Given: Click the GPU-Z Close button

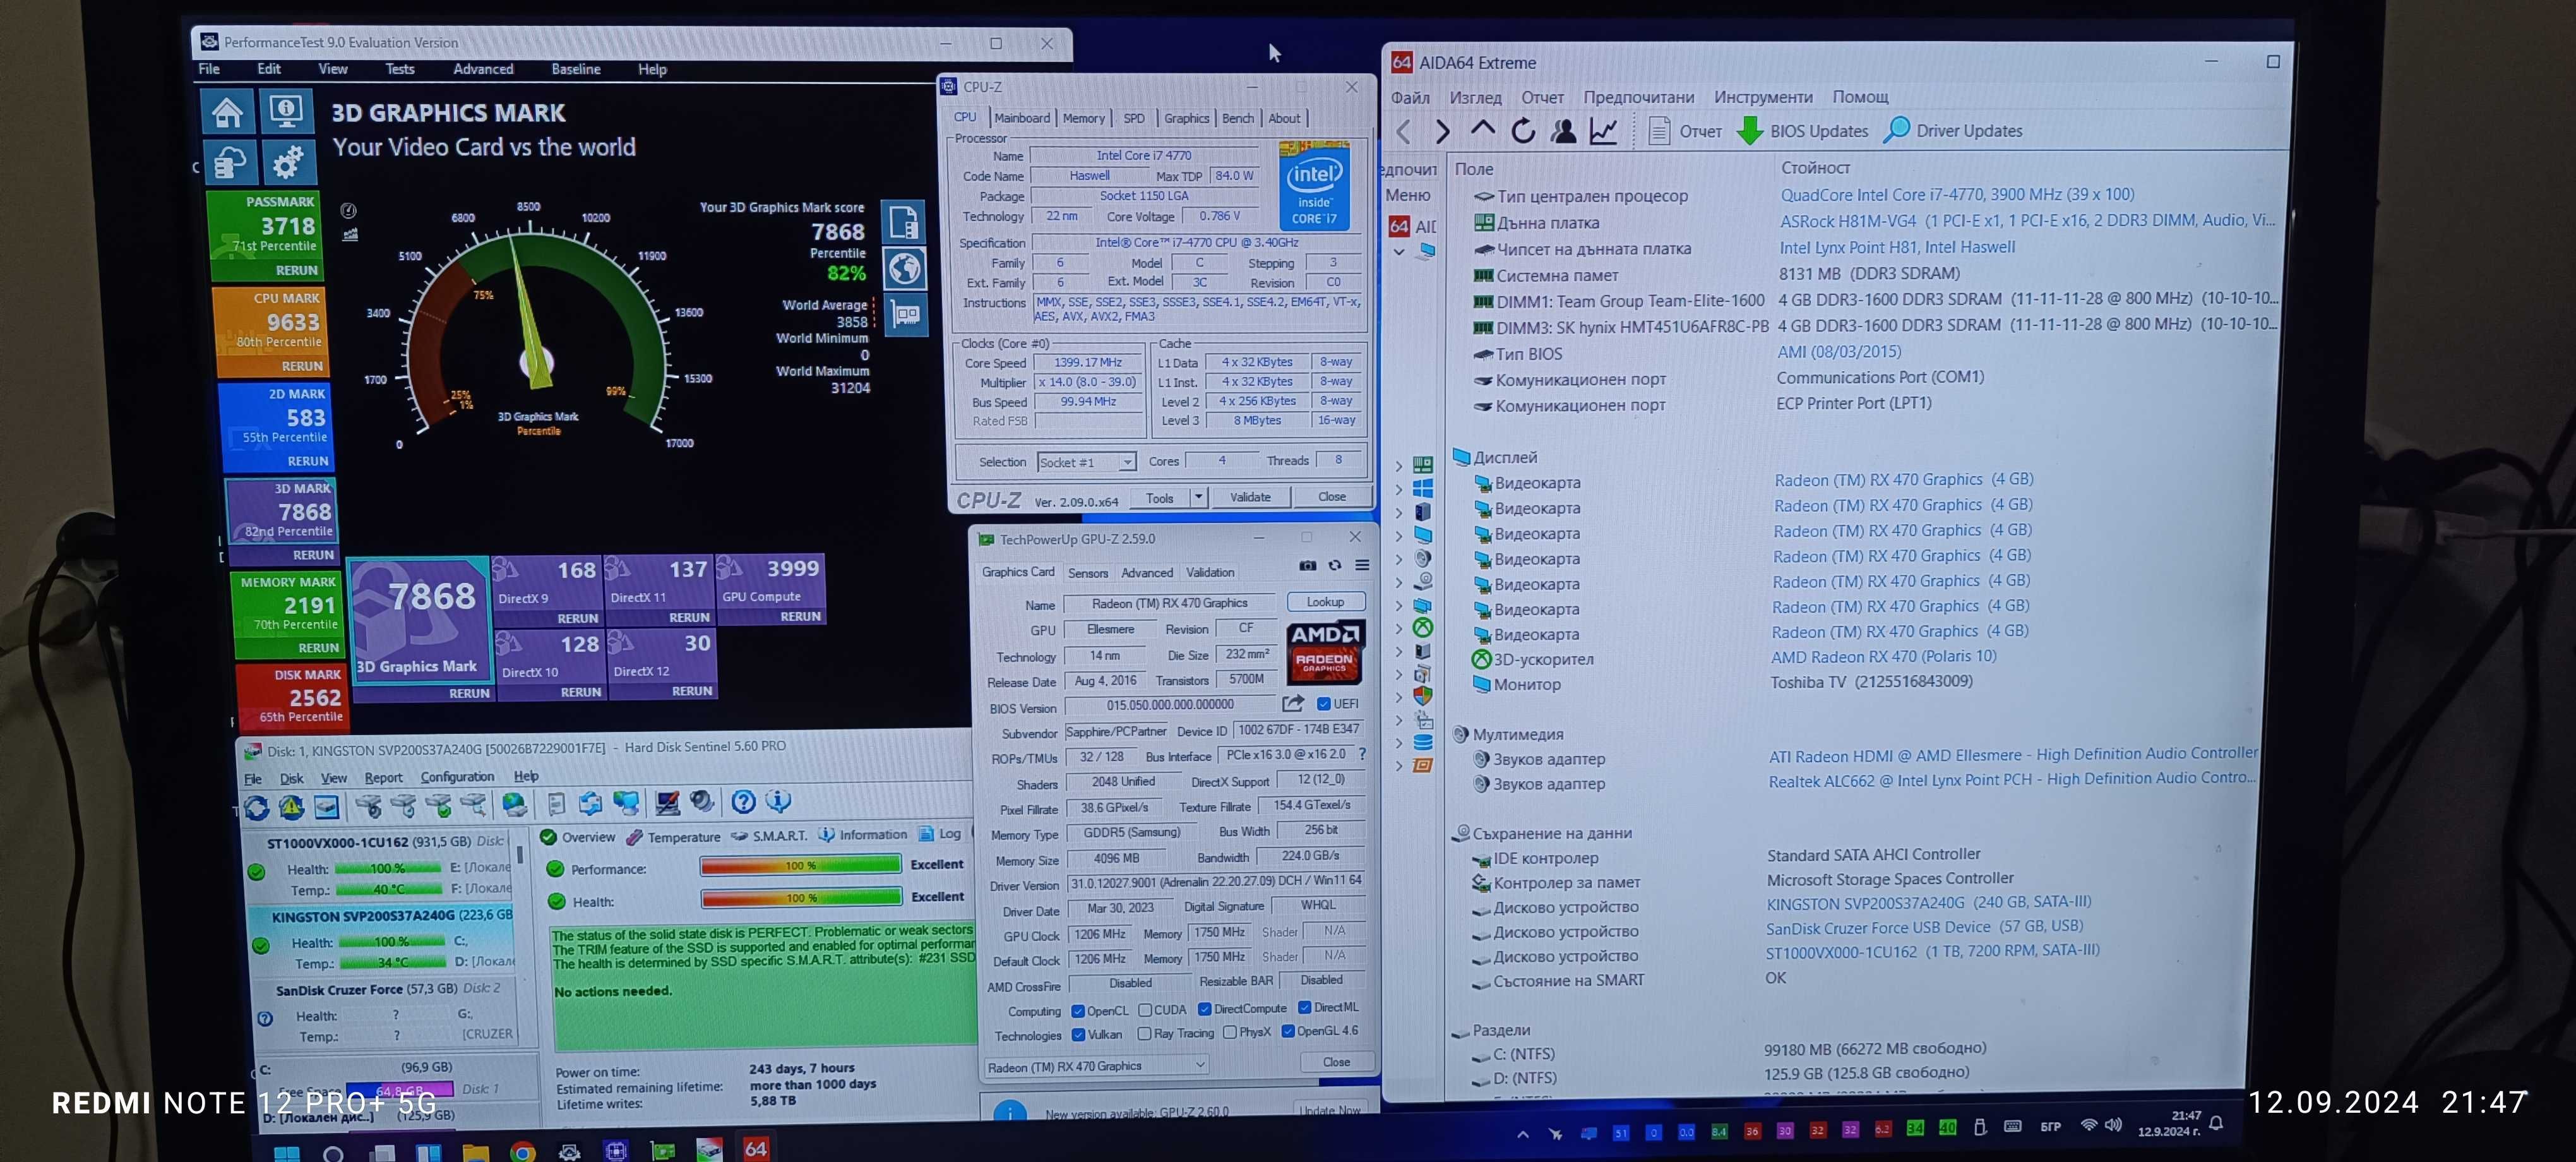Looking at the screenshot, I should click(1336, 1062).
